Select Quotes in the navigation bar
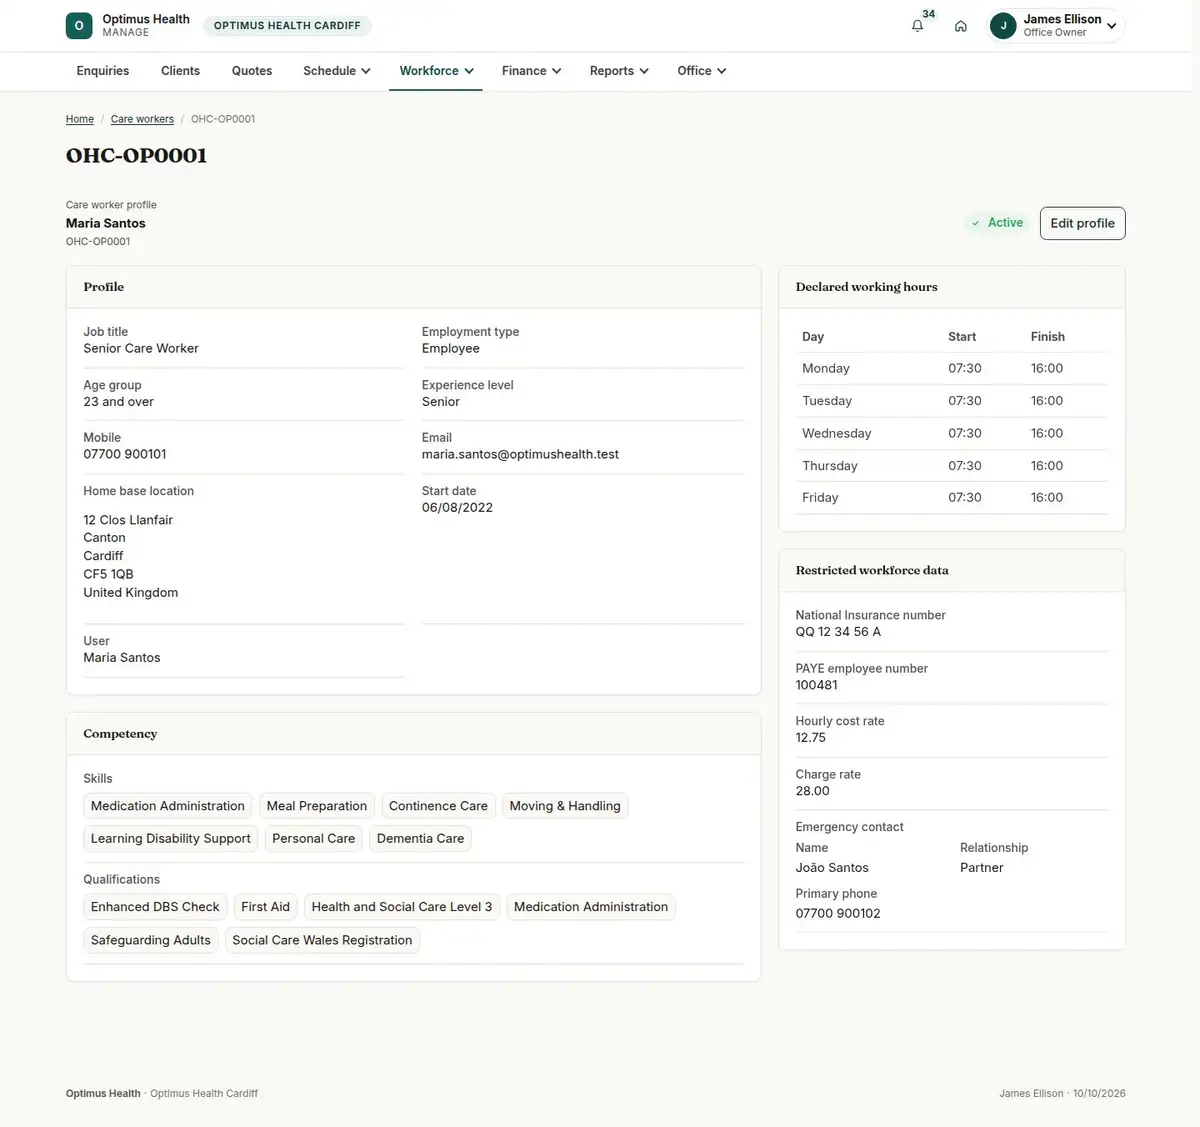 pos(252,71)
